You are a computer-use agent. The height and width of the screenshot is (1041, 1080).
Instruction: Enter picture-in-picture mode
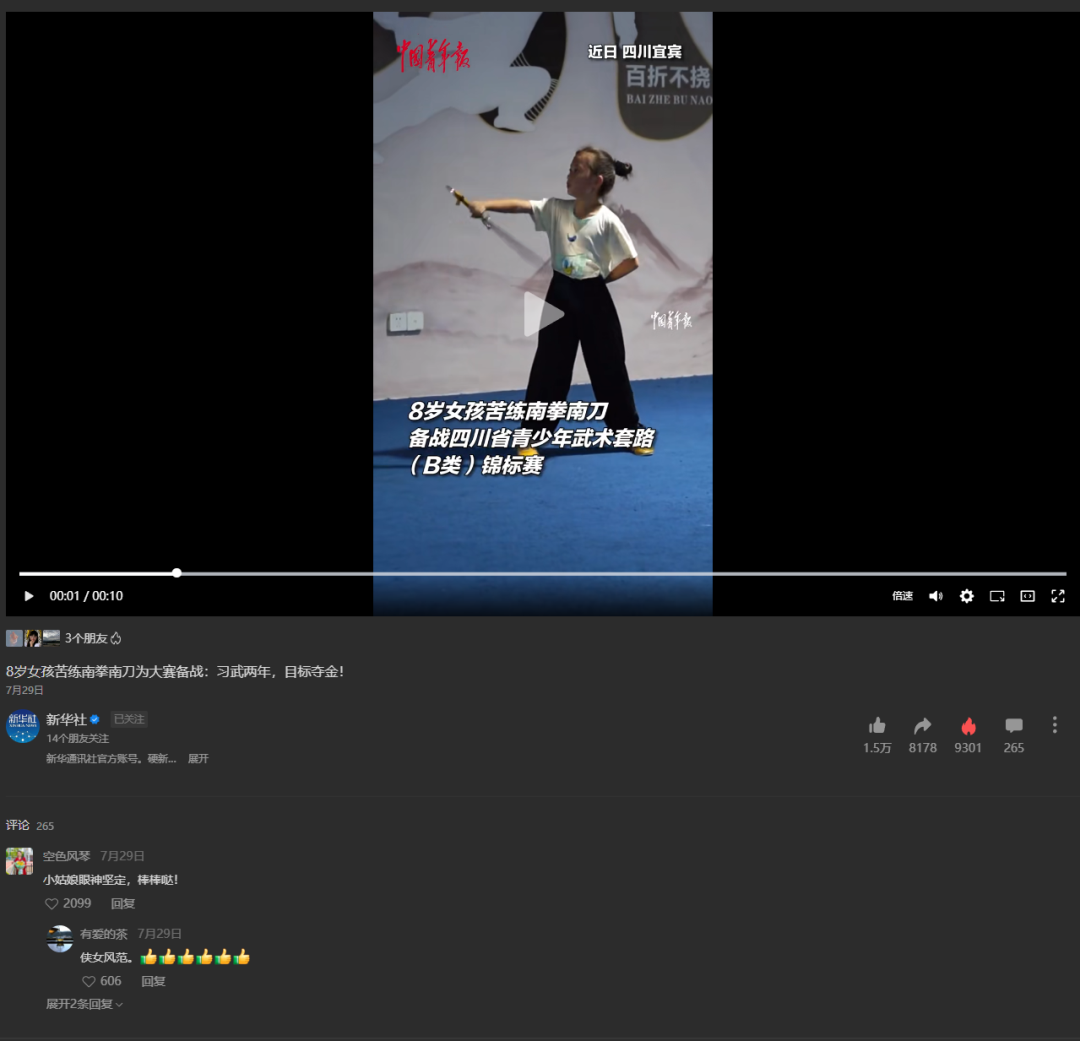click(x=996, y=595)
